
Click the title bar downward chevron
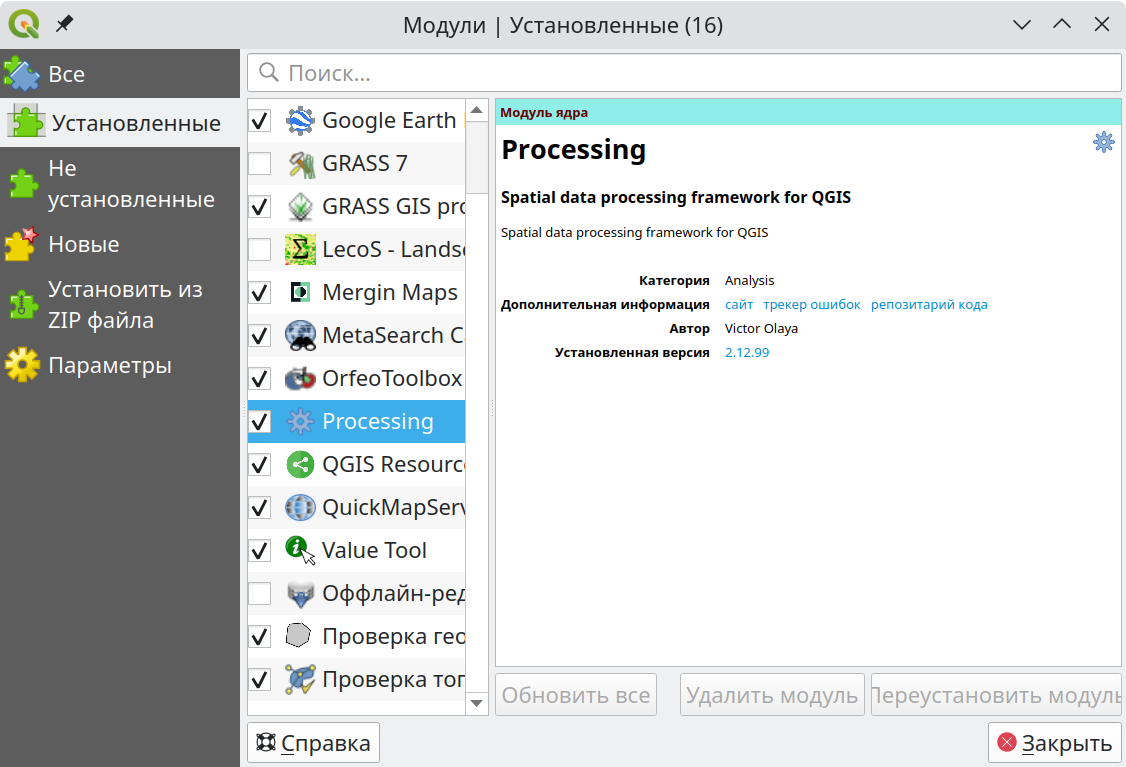[1022, 24]
